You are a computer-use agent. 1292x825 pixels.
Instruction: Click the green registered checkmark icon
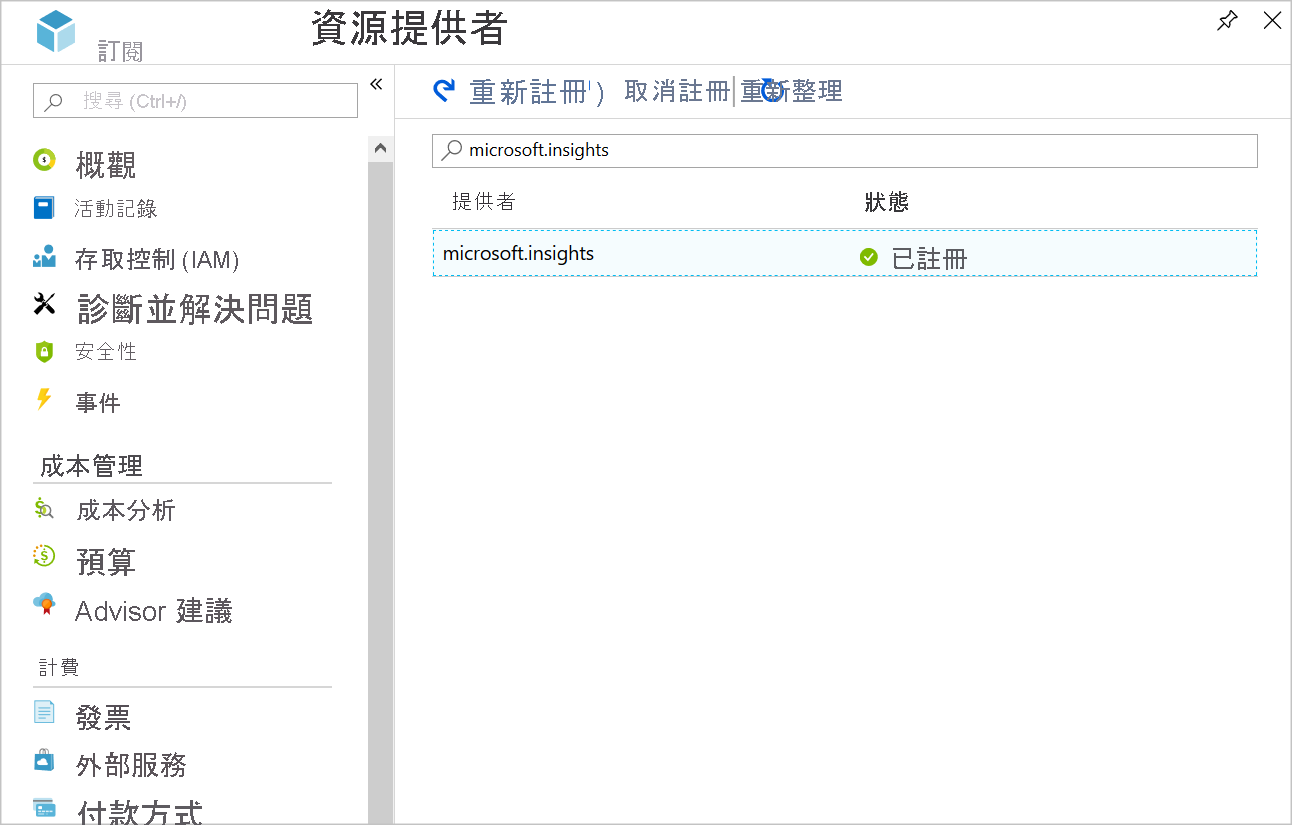869,257
